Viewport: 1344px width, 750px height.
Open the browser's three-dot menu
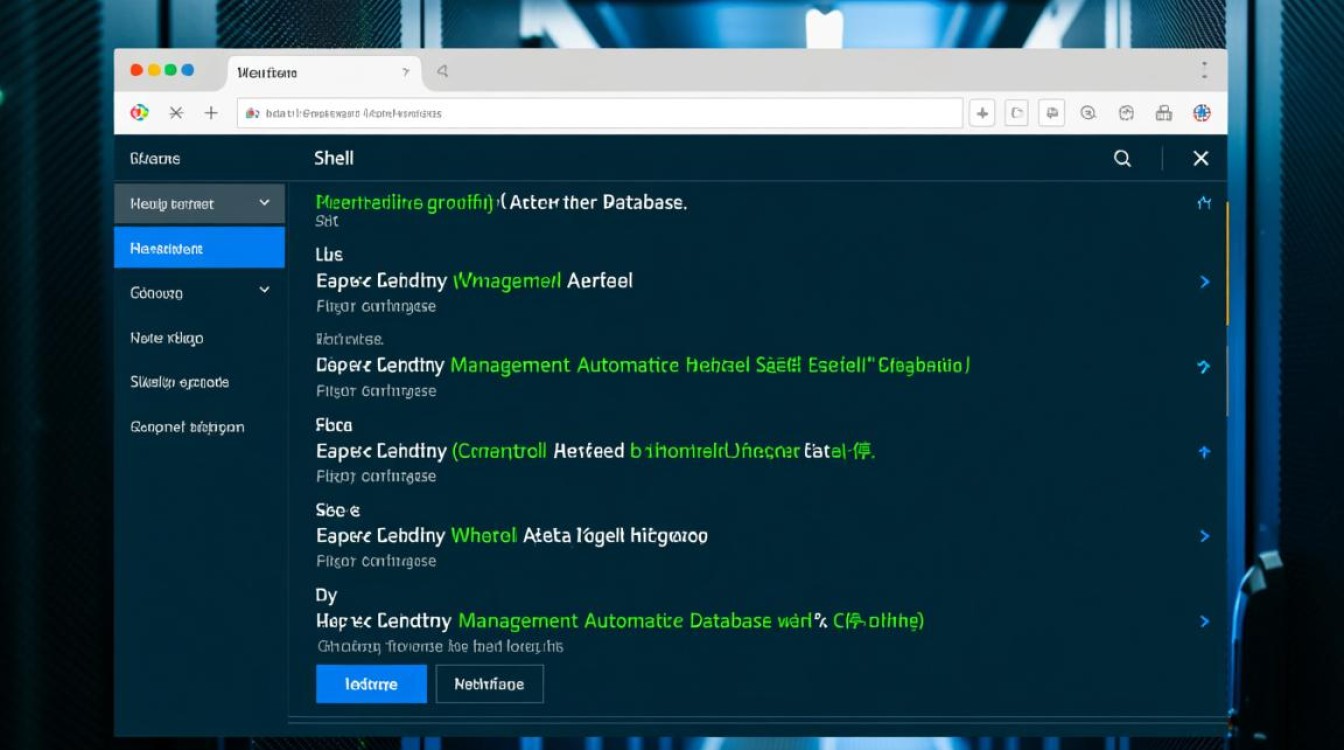1204,71
